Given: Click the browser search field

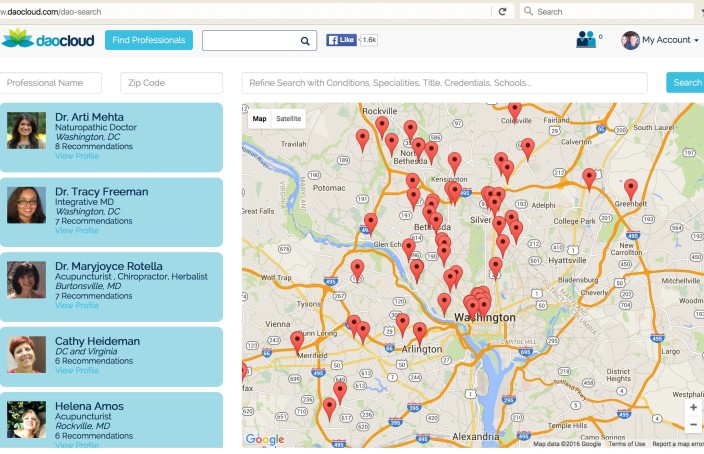Looking at the screenshot, I should coord(606,12).
